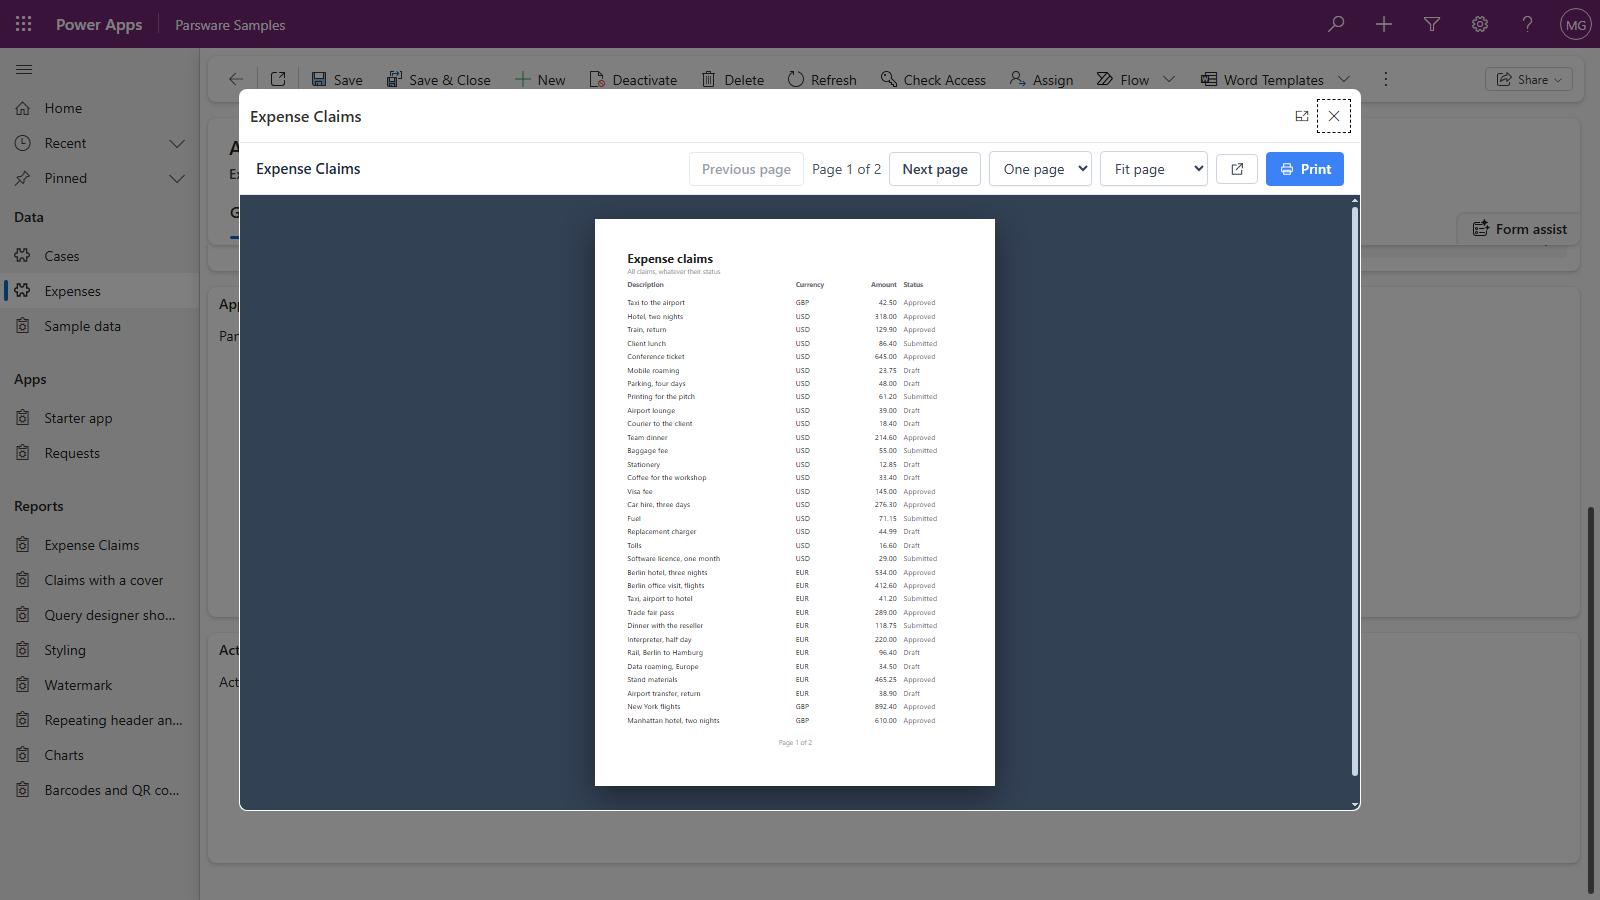This screenshot has width=1600, height=900.
Task: Open Sample data in the sidebar
Action: (x=100, y=326)
